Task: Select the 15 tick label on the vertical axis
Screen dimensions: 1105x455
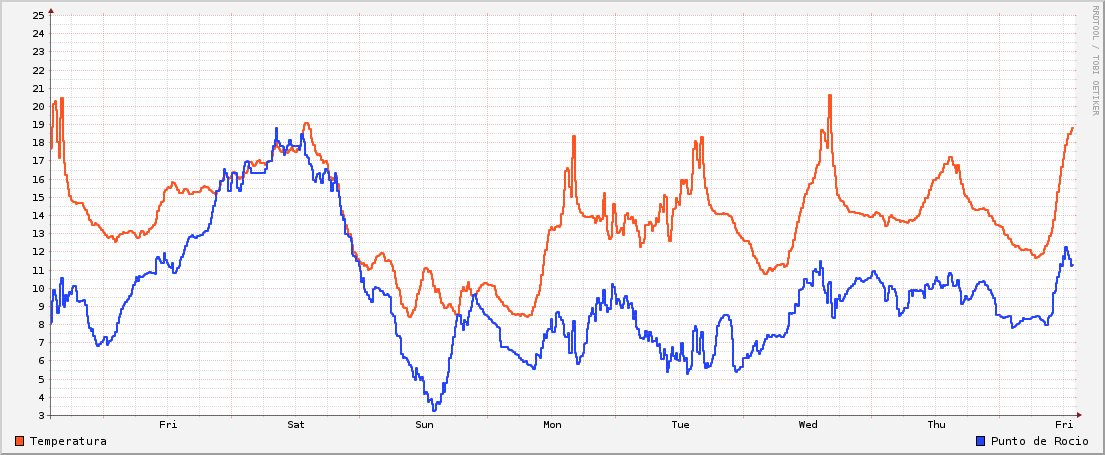Action: coord(38,198)
